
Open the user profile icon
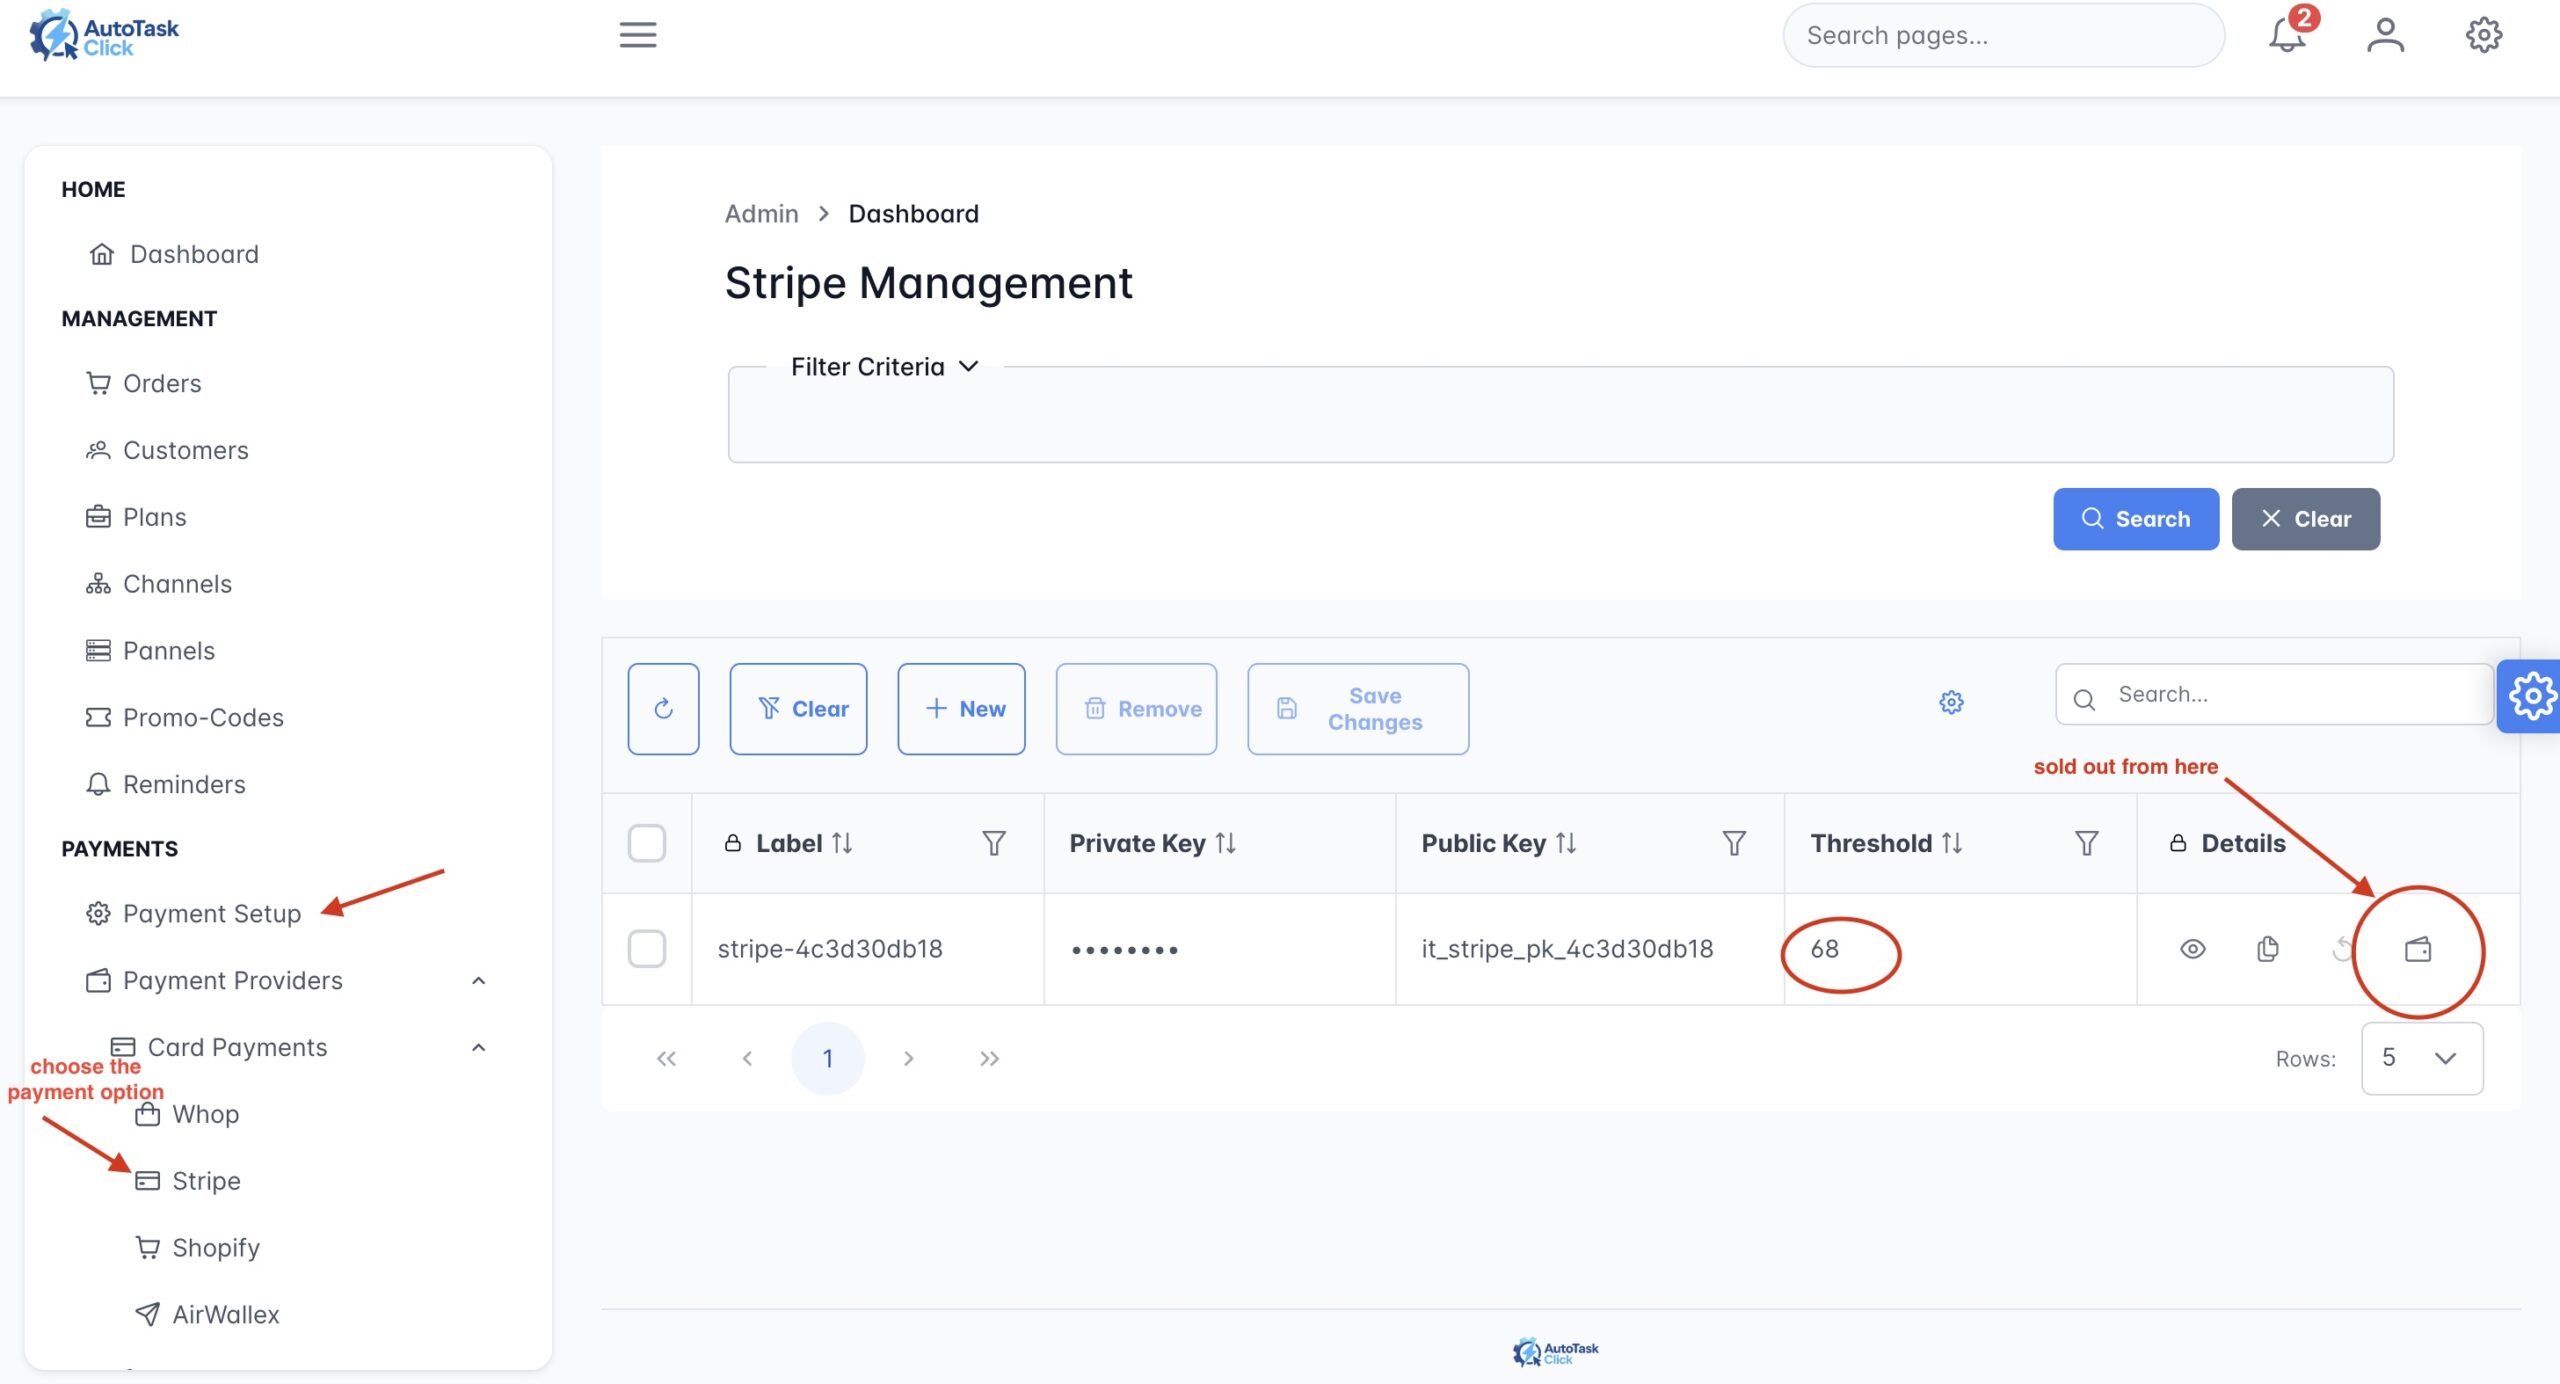point(2385,35)
